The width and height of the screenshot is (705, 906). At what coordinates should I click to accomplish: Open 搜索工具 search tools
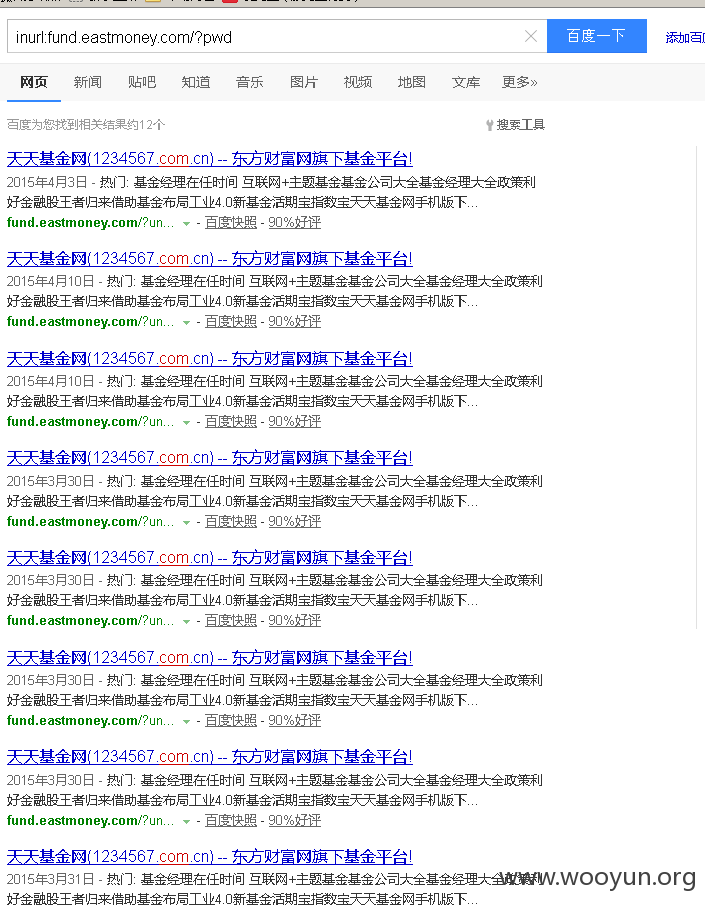click(x=515, y=125)
